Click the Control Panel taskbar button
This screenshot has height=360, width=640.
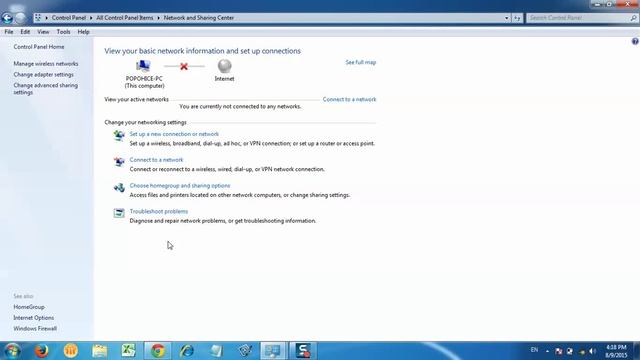[x=273, y=351]
